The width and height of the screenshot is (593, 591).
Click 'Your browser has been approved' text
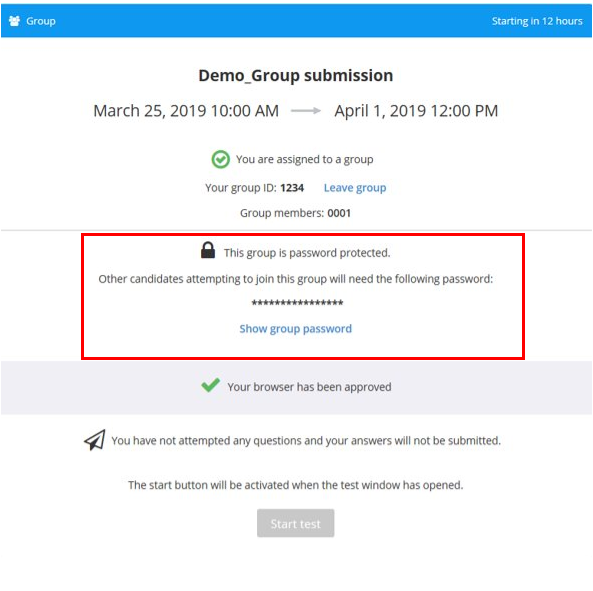point(309,387)
